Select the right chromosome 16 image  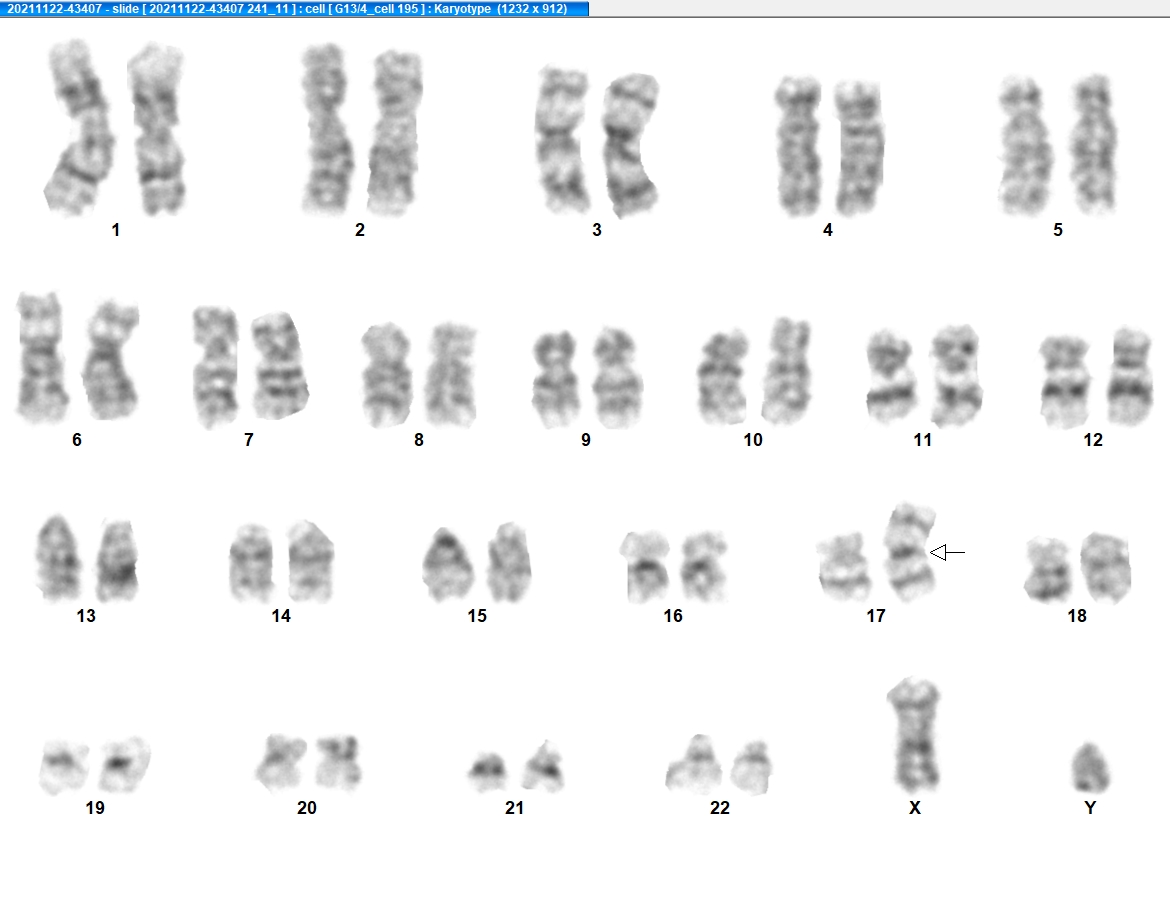pyautogui.click(x=704, y=567)
